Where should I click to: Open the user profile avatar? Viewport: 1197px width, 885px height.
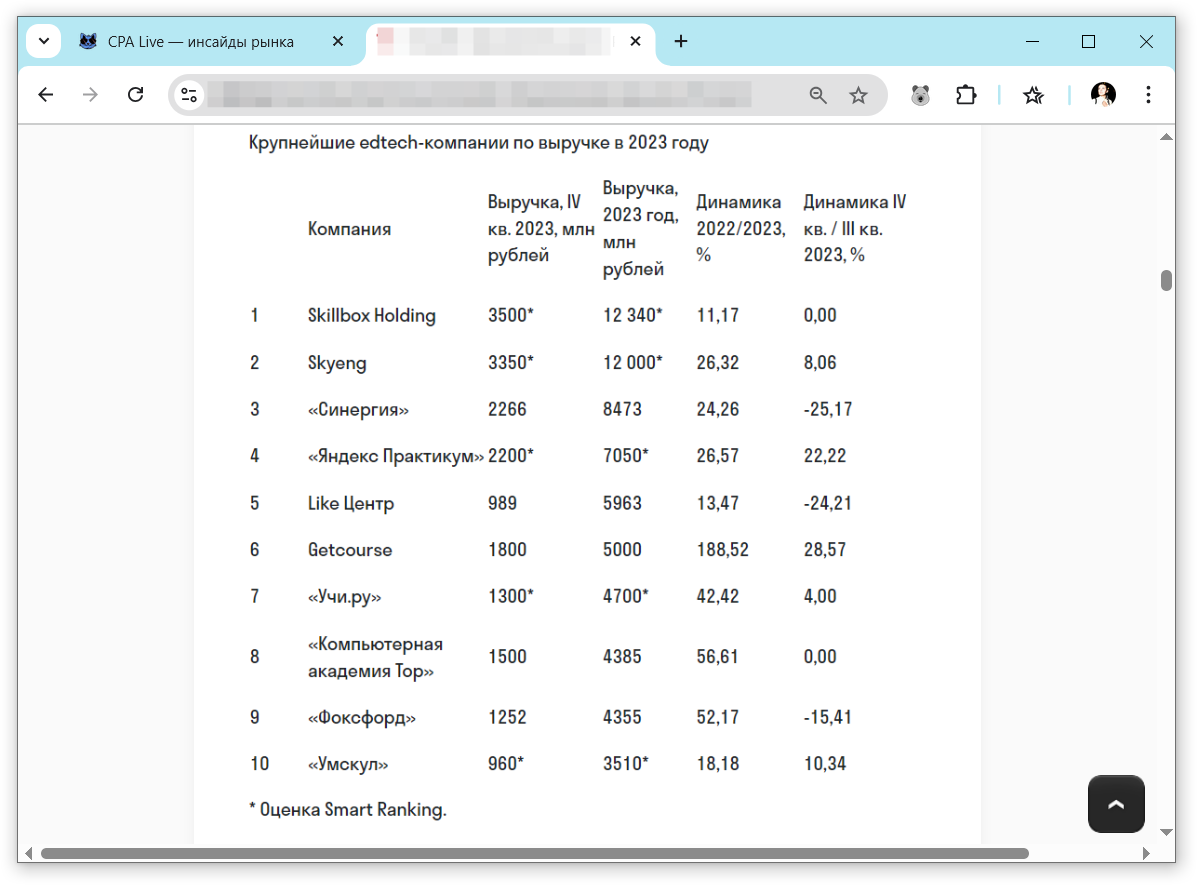pyautogui.click(x=1103, y=95)
